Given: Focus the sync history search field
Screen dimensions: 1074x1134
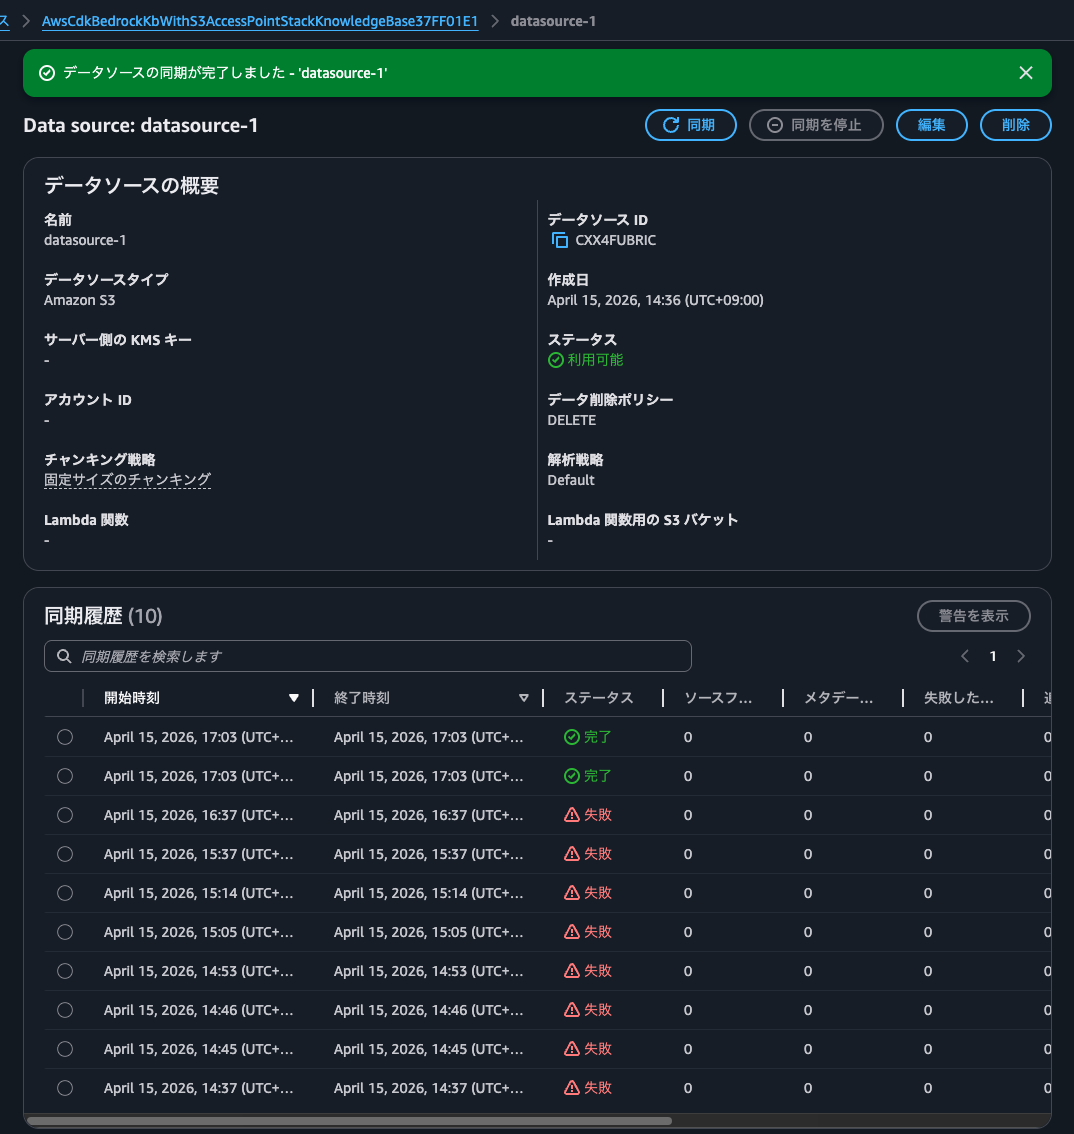Looking at the screenshot, I should [x=380, y=656].
